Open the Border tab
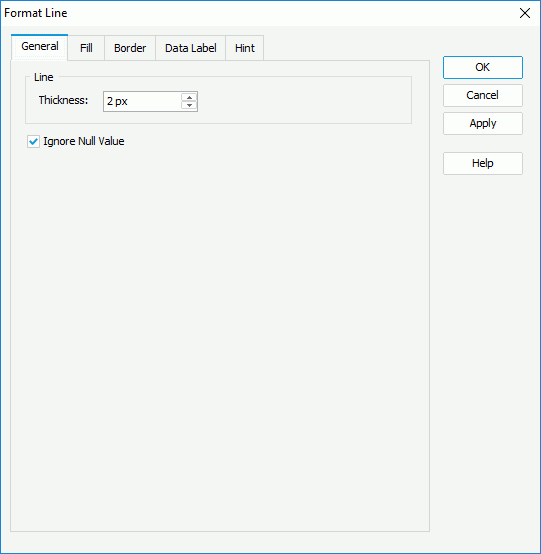 [130, 48]
